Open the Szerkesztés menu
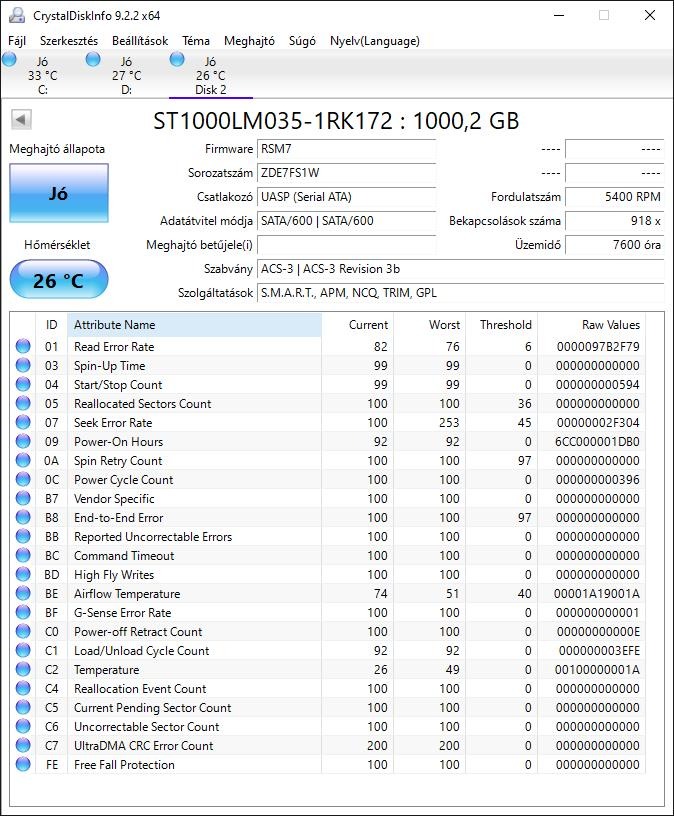The width and height of the screenshot is (674, 816). (69, 41)
